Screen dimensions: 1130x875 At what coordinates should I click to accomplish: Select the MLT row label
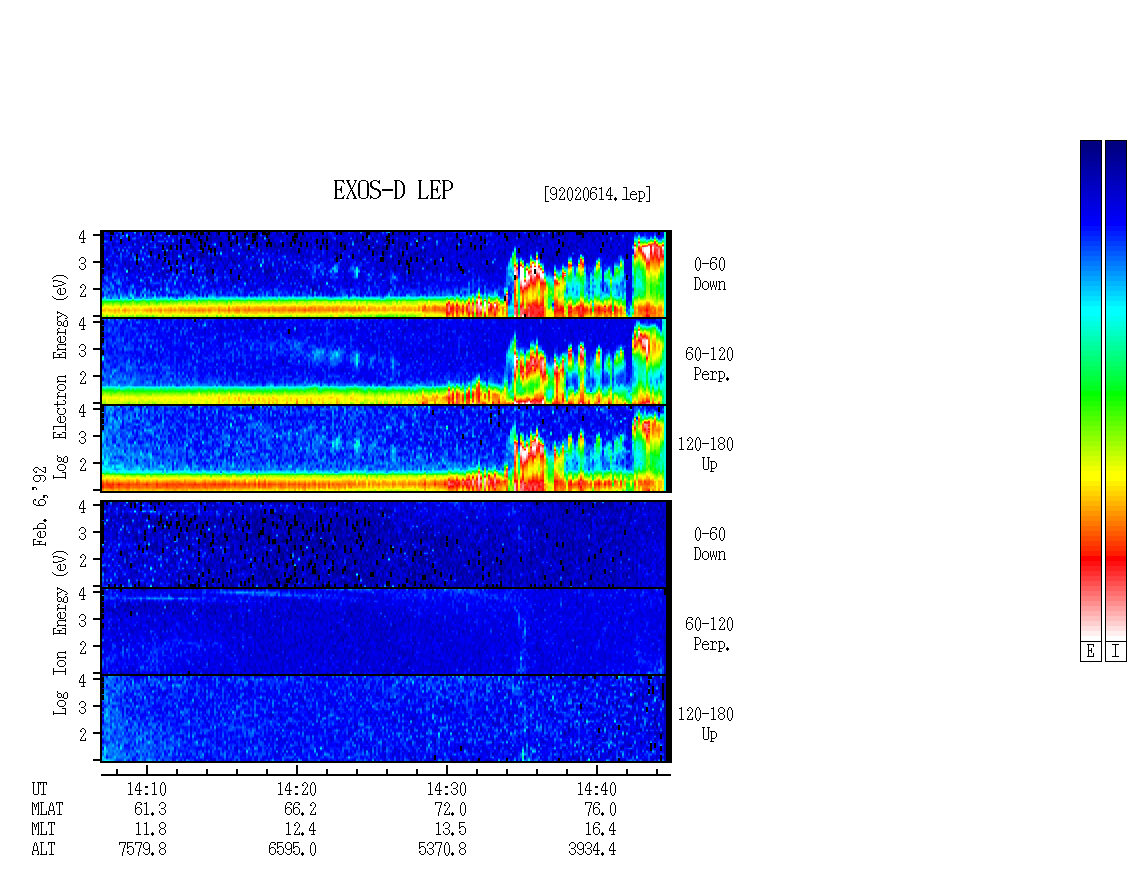point(43,830)
